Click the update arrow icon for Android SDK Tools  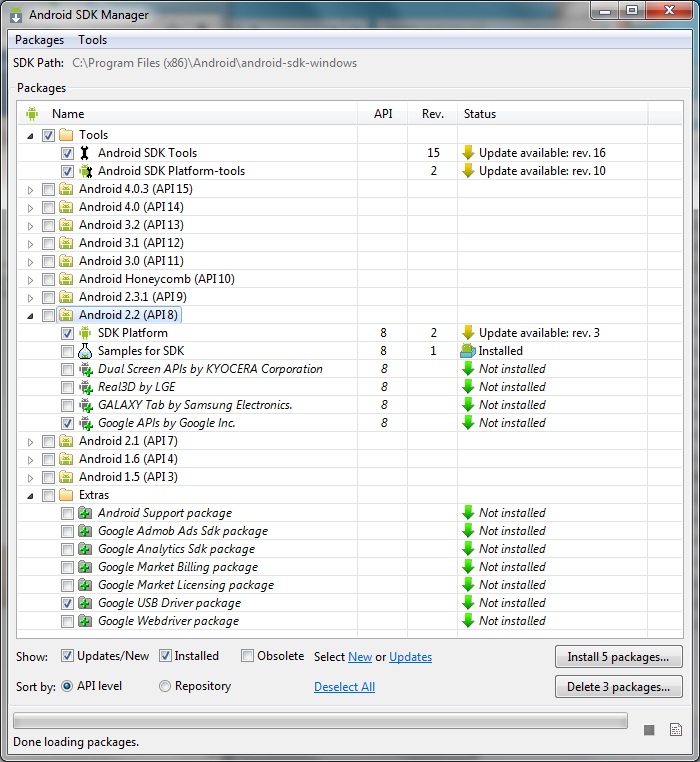468,153
